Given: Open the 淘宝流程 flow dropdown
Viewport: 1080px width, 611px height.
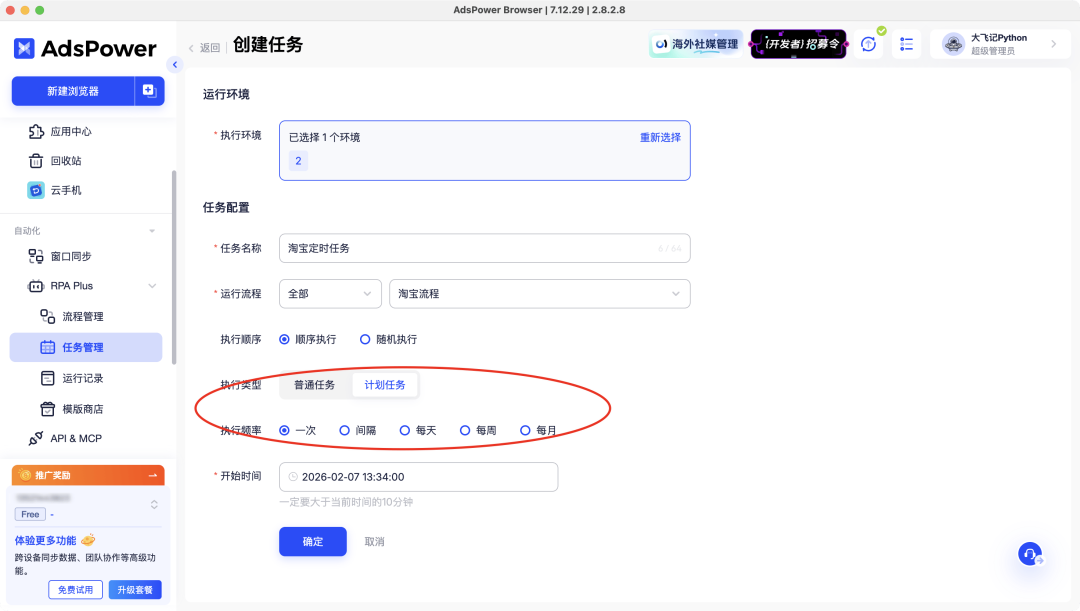Looking at the screenshot, I should pyautogui.click(x=540, y=294).
